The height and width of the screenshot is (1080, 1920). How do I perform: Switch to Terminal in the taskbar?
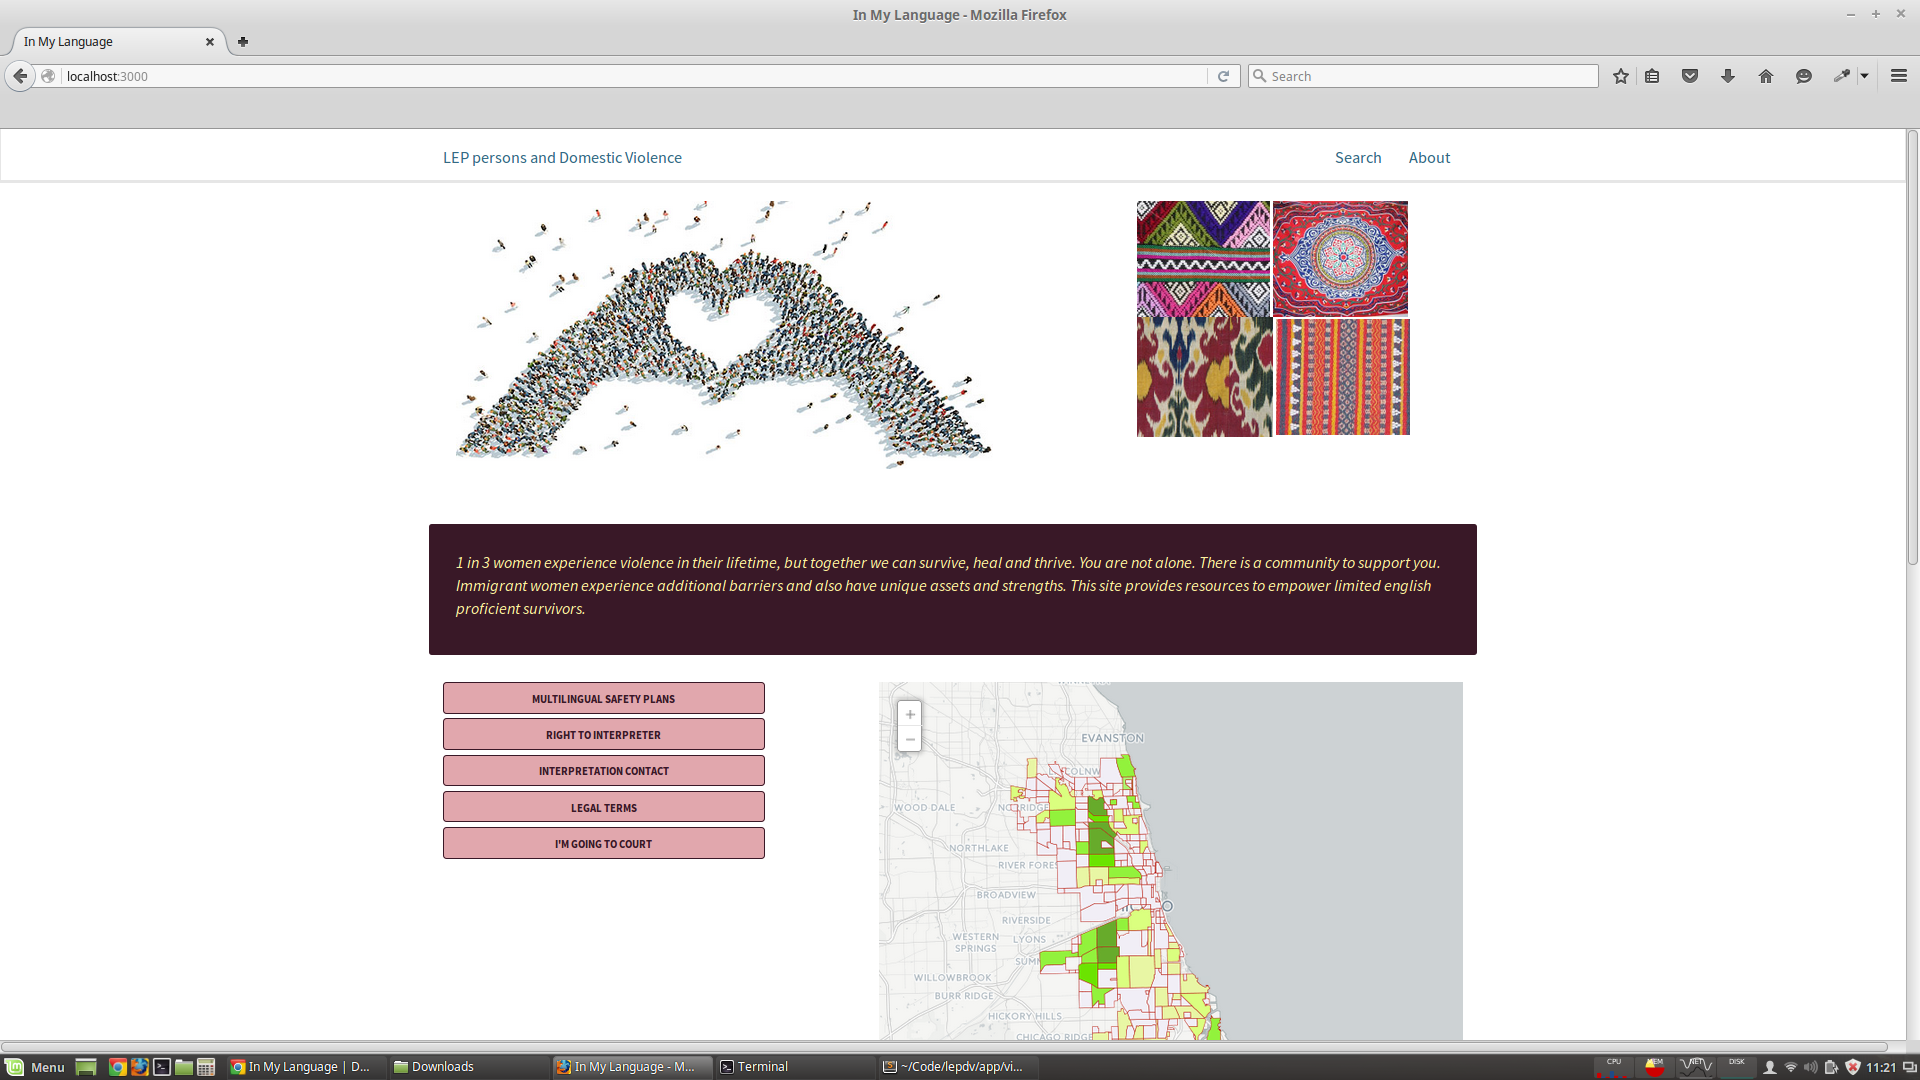[762, 1067]
